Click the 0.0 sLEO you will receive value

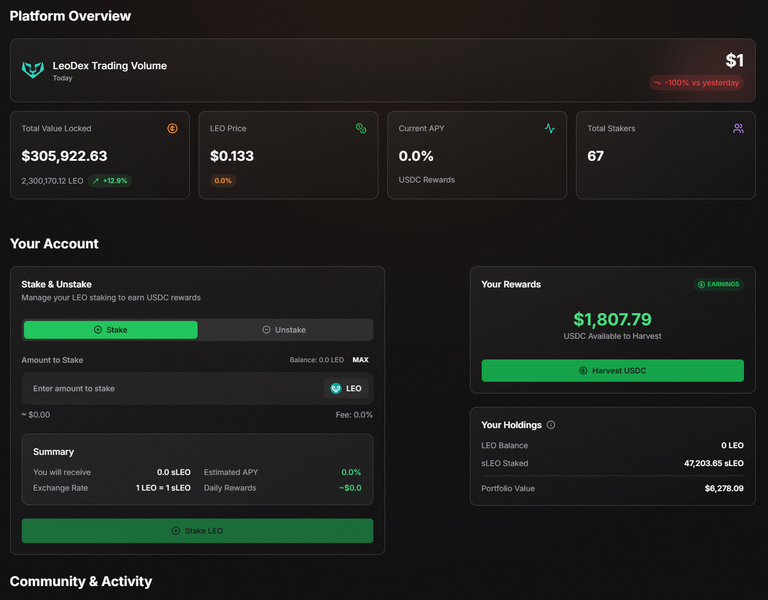tap(173, 472)
